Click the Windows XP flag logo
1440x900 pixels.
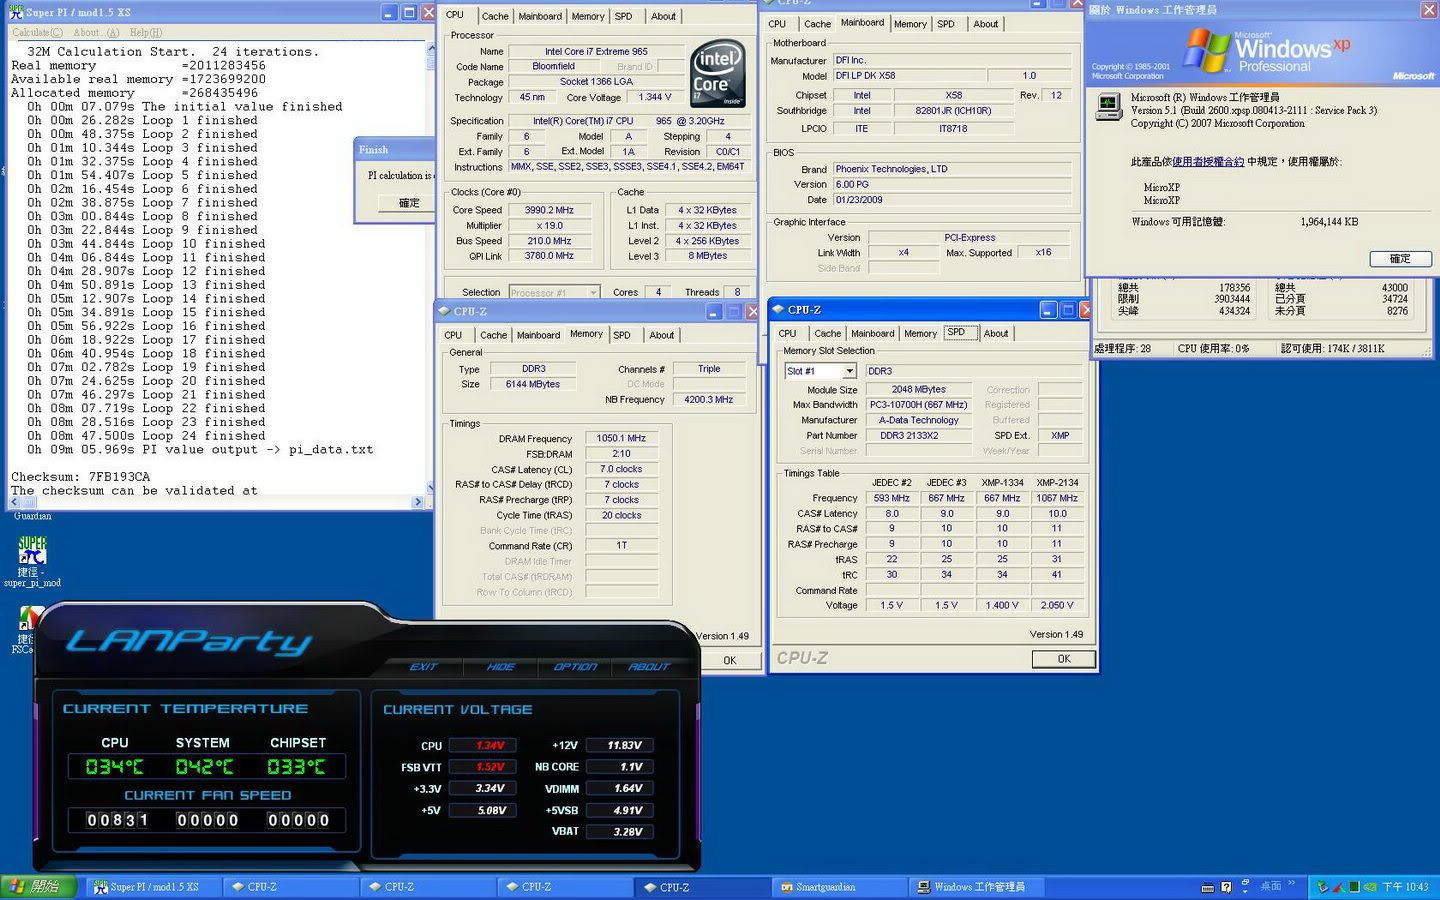pos(1207,50)
